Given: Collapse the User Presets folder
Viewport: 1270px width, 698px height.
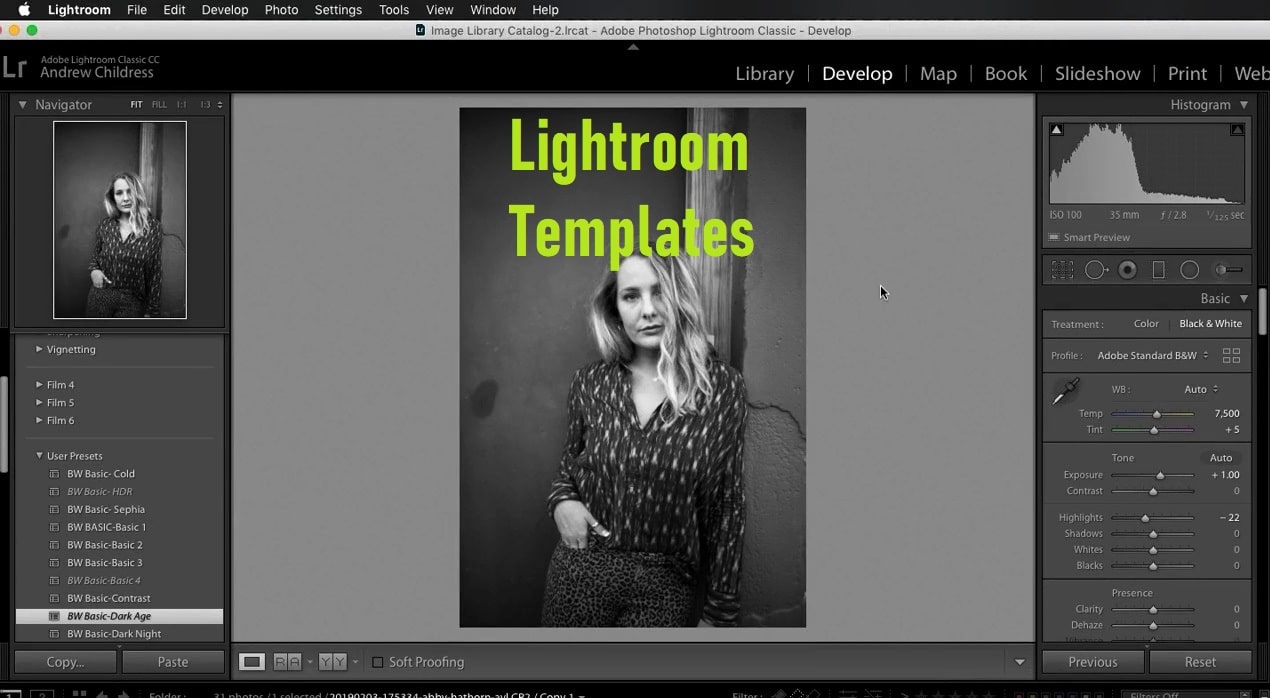Looking at the screenshot, I should (39, 456).
